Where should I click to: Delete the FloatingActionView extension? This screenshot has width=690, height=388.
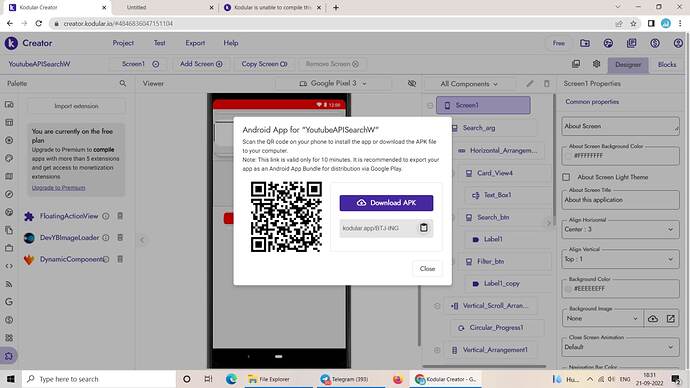click(x=120, y=216)
